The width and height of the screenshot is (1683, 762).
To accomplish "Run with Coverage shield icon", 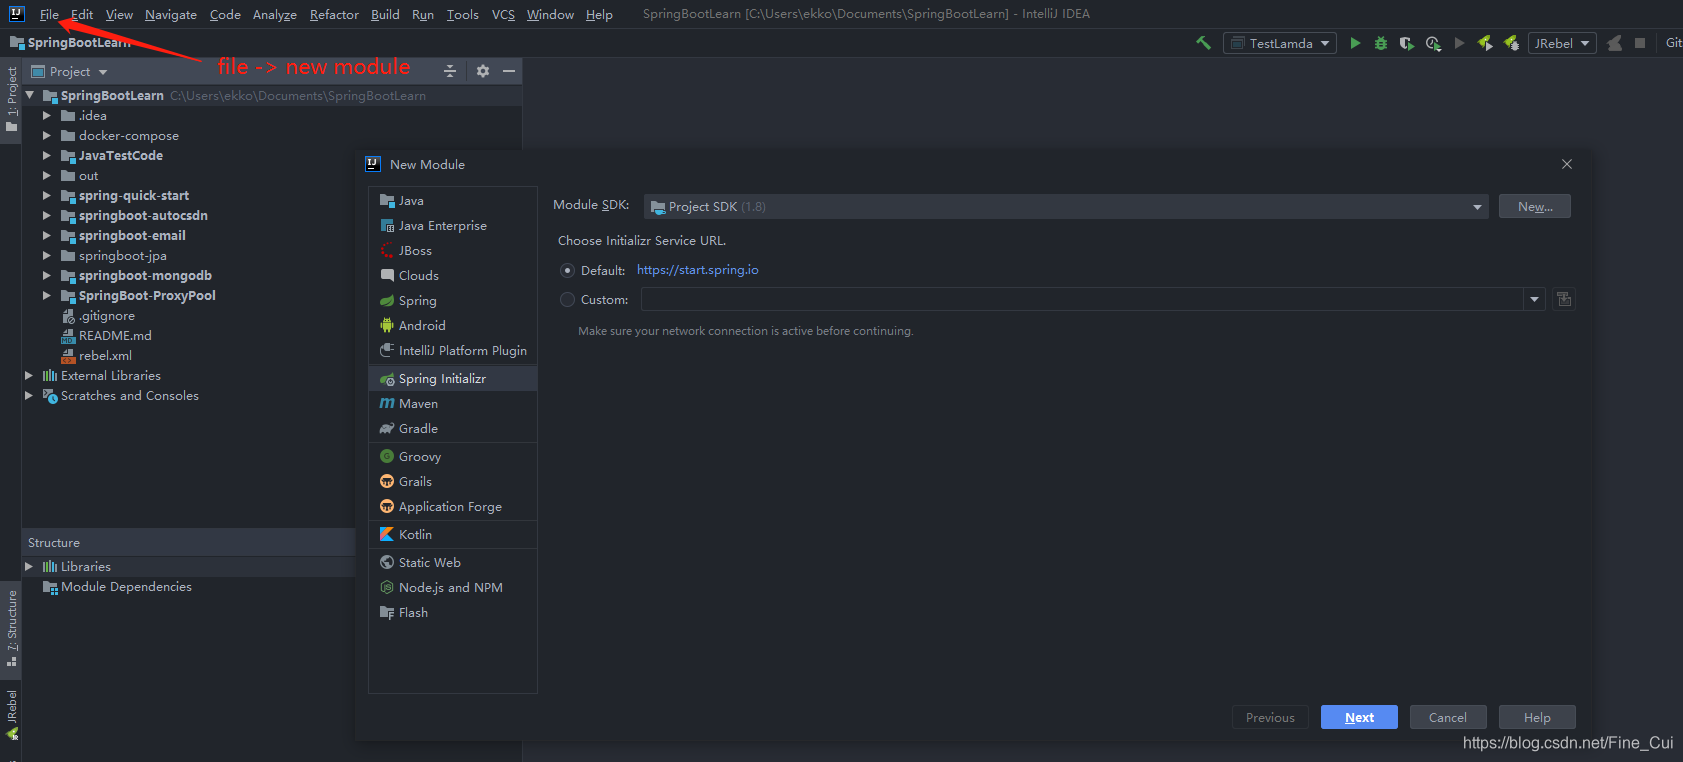I will 1407,43.
